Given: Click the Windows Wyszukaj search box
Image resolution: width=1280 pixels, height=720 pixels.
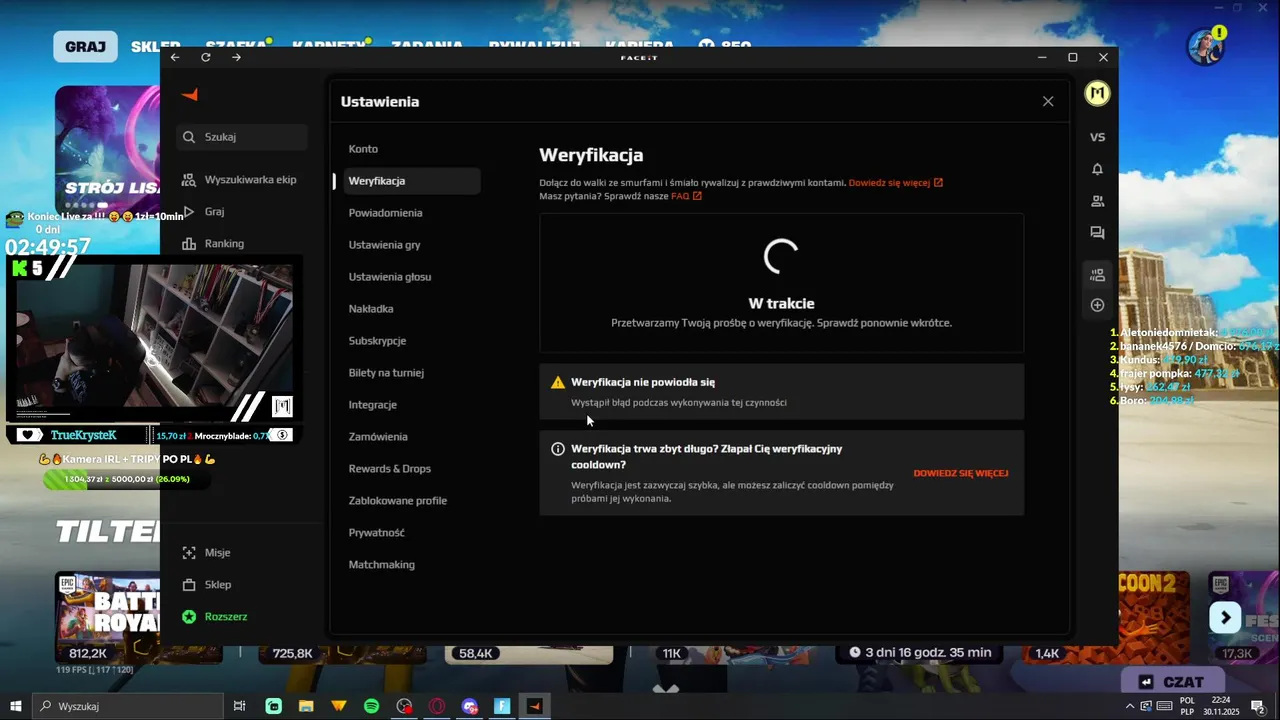Looking at the screenshot, I should [126, 706].
